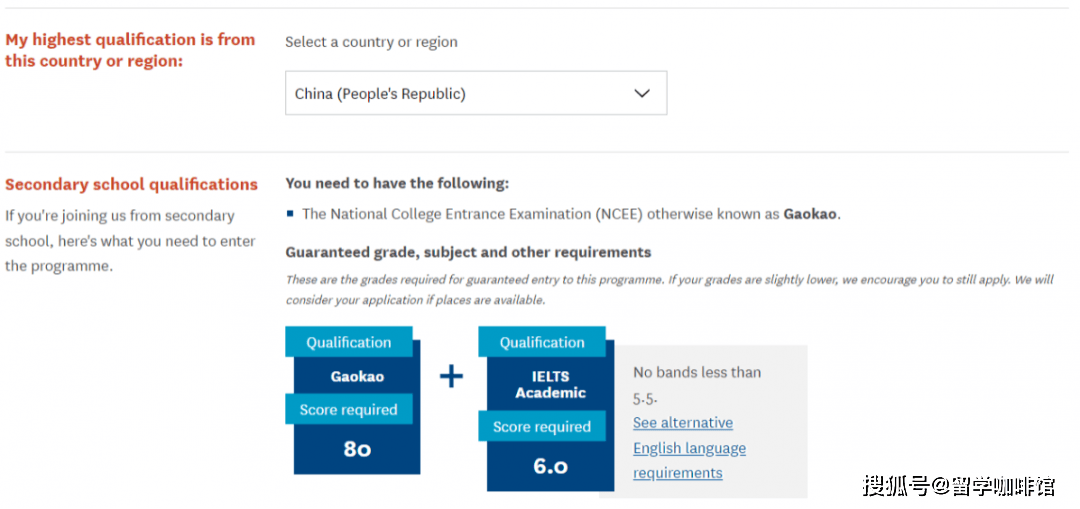
Task: Click the 'You need to have the following' text
Action: pos(397,183)
